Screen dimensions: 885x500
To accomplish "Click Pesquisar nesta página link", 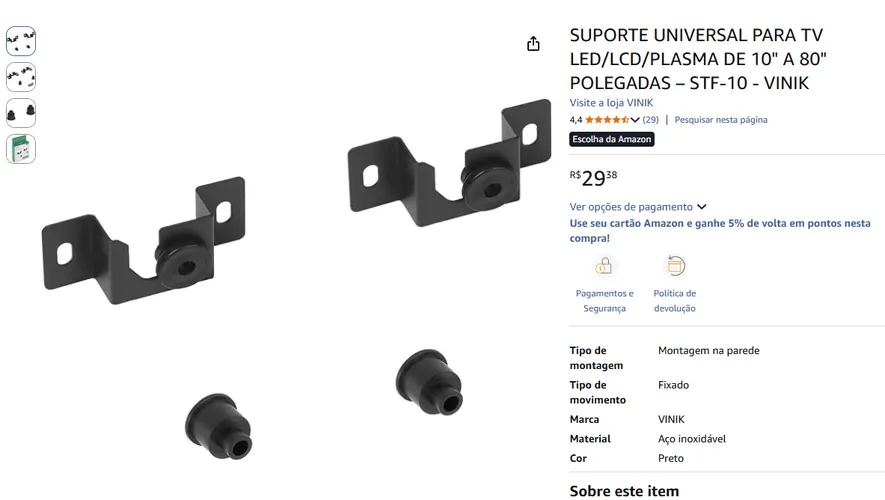I will click(721, 120).
